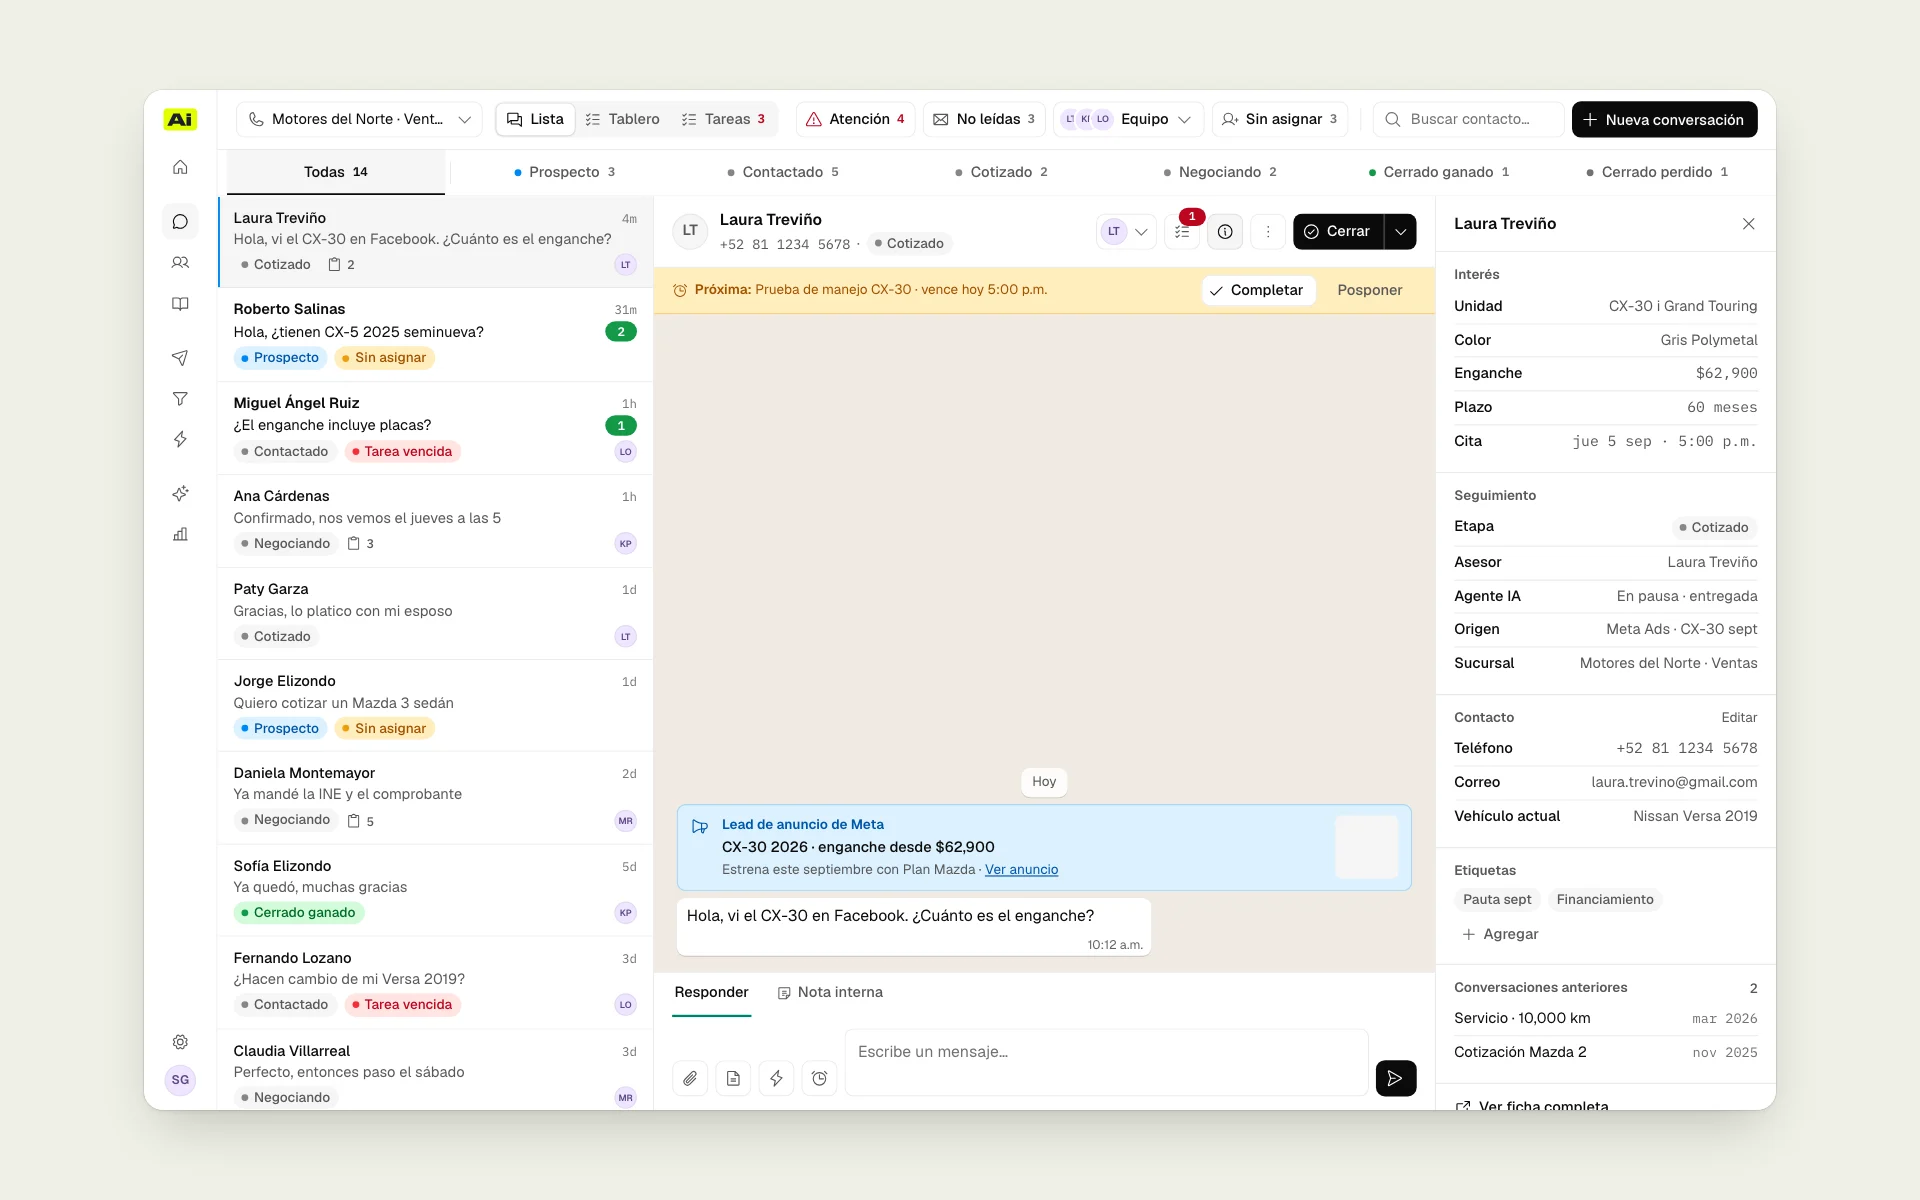1920x1200 pixels.
Task: Open the settings gear in sidebar
Action: click(x=180, y=1042)
